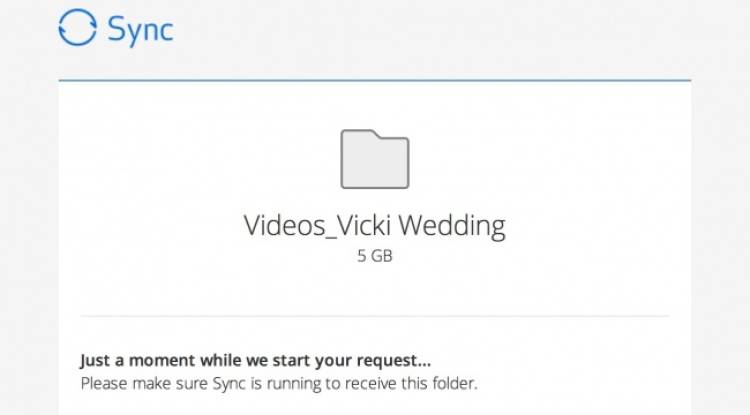Click the 'GB' unit text

pyautogui.click(x=381, y=256)
